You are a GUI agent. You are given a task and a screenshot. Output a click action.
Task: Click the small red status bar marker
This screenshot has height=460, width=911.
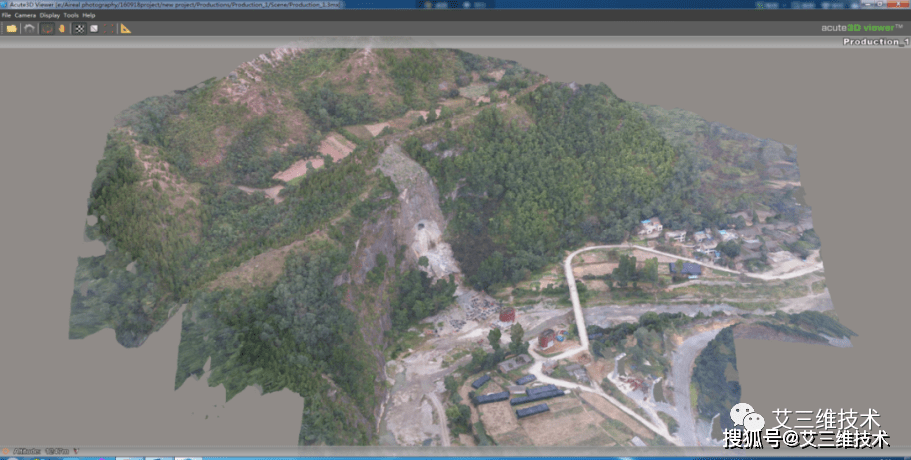coord(76,451)
